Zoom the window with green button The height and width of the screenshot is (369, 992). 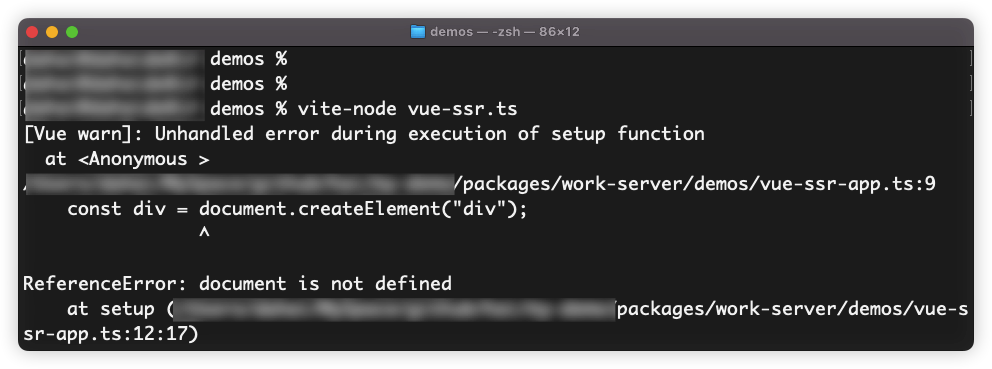pos(72,32)
